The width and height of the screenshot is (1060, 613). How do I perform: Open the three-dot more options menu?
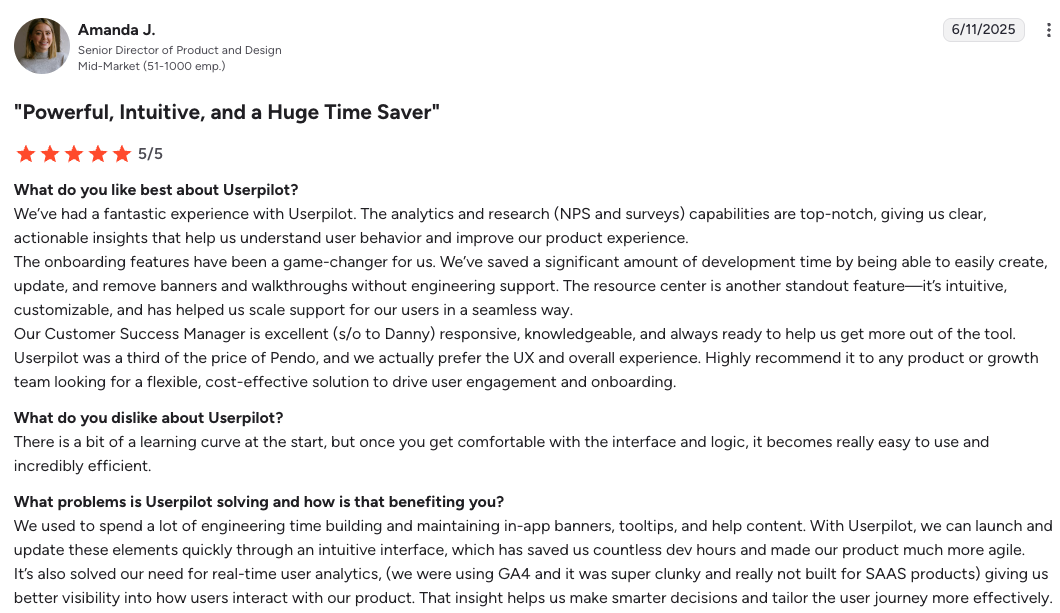pyautogui.click(x=1048, y=30)
